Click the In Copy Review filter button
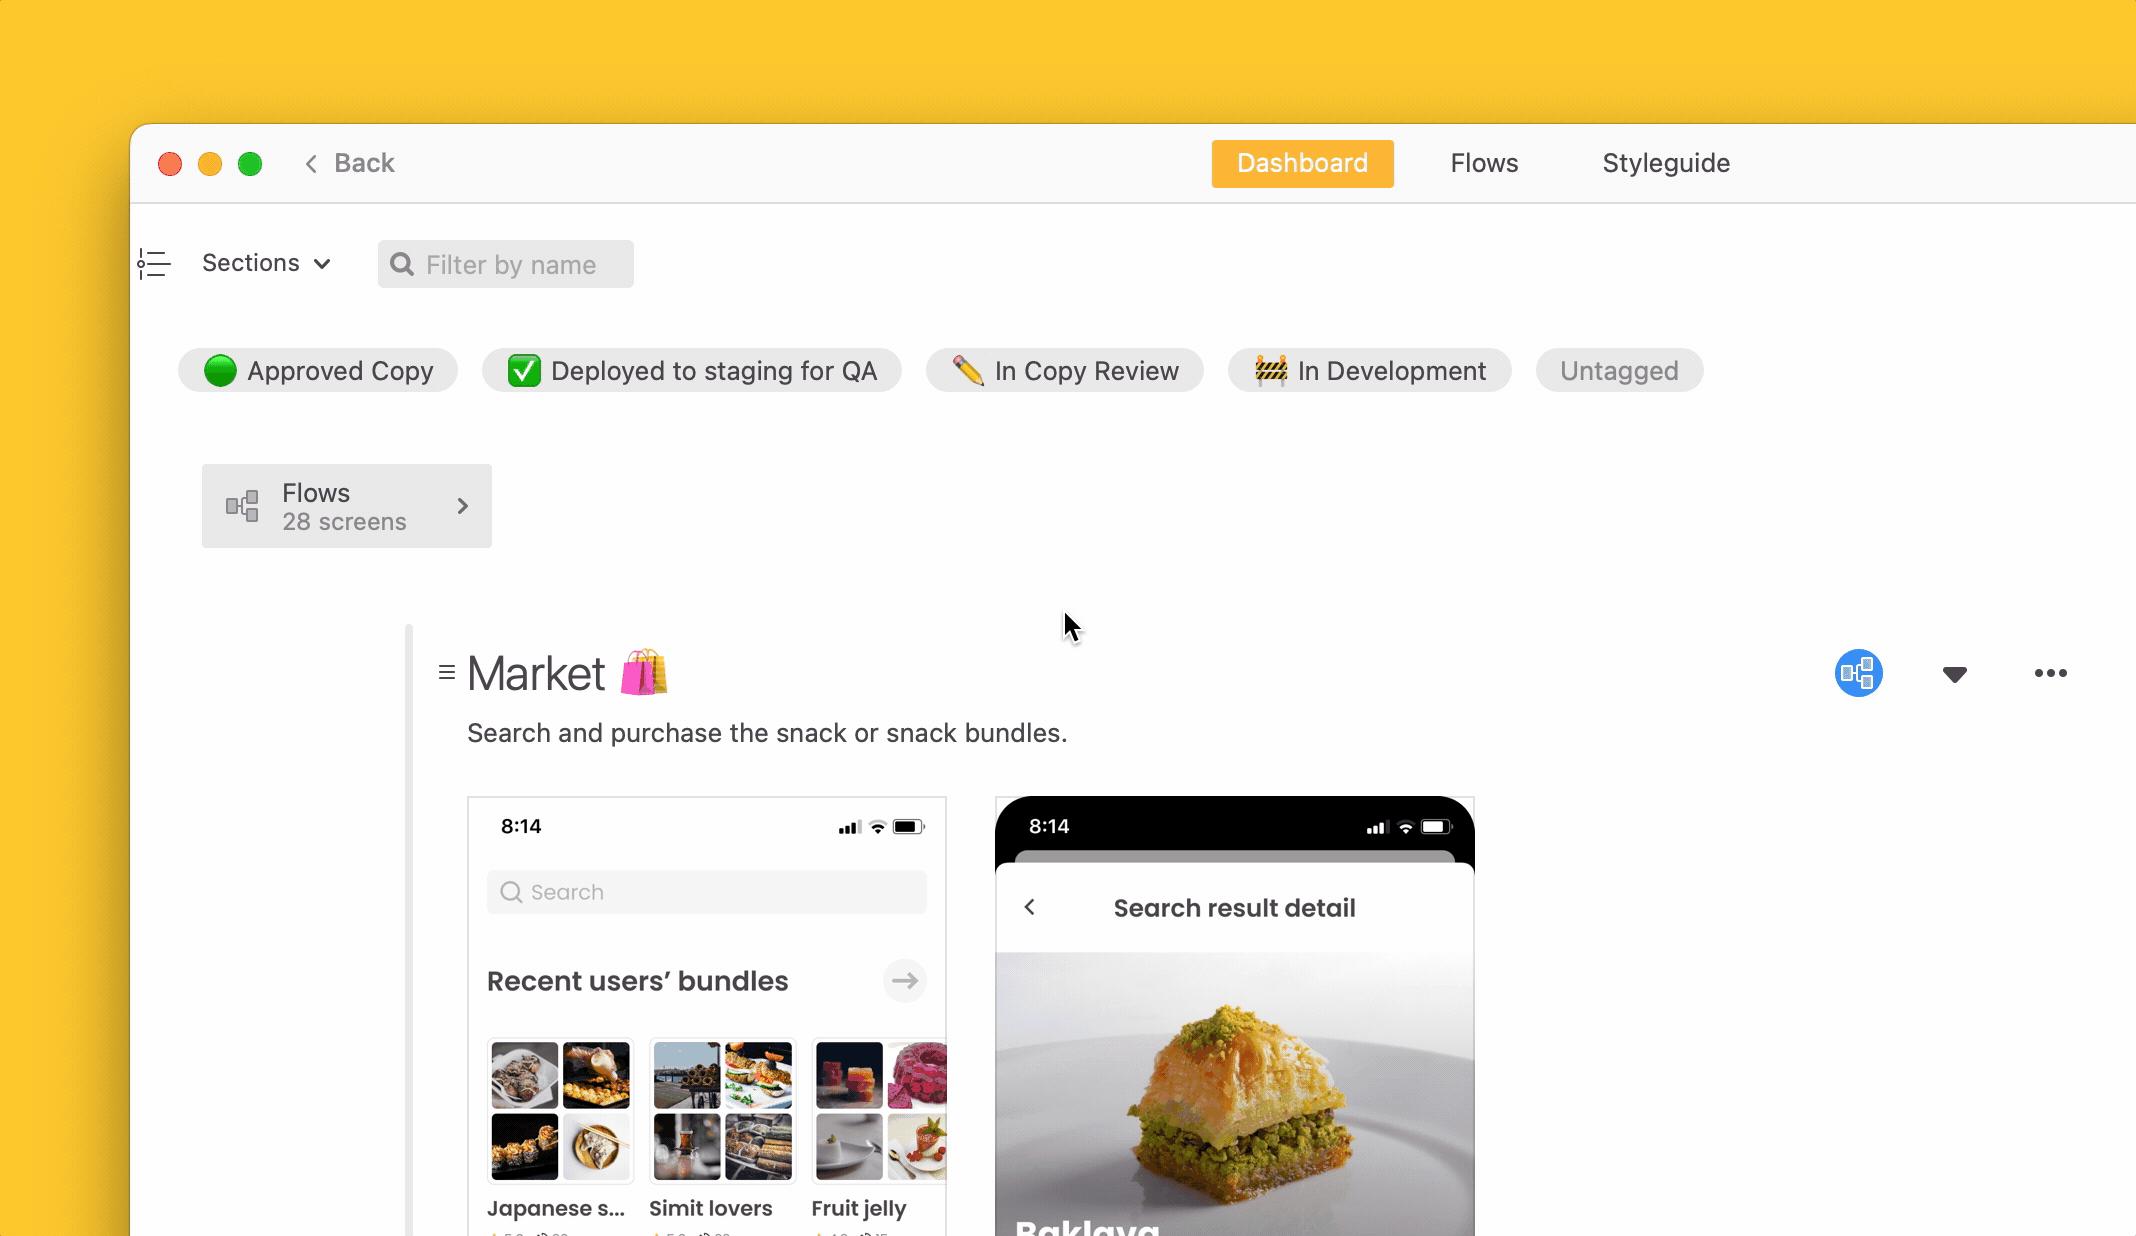 1065,371
